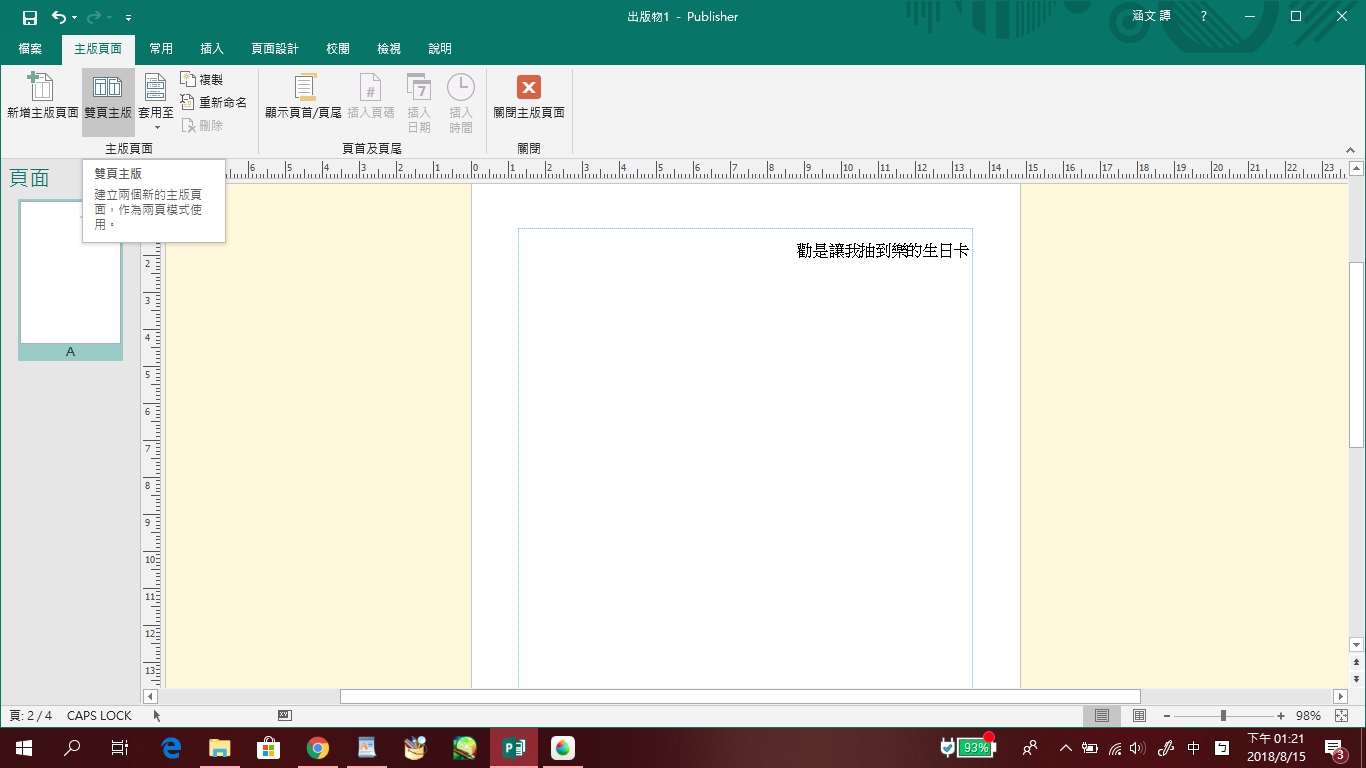Launch Chrome from the taskbar
The height and width of the screenshot is (768, 1366).
(318, 747)
